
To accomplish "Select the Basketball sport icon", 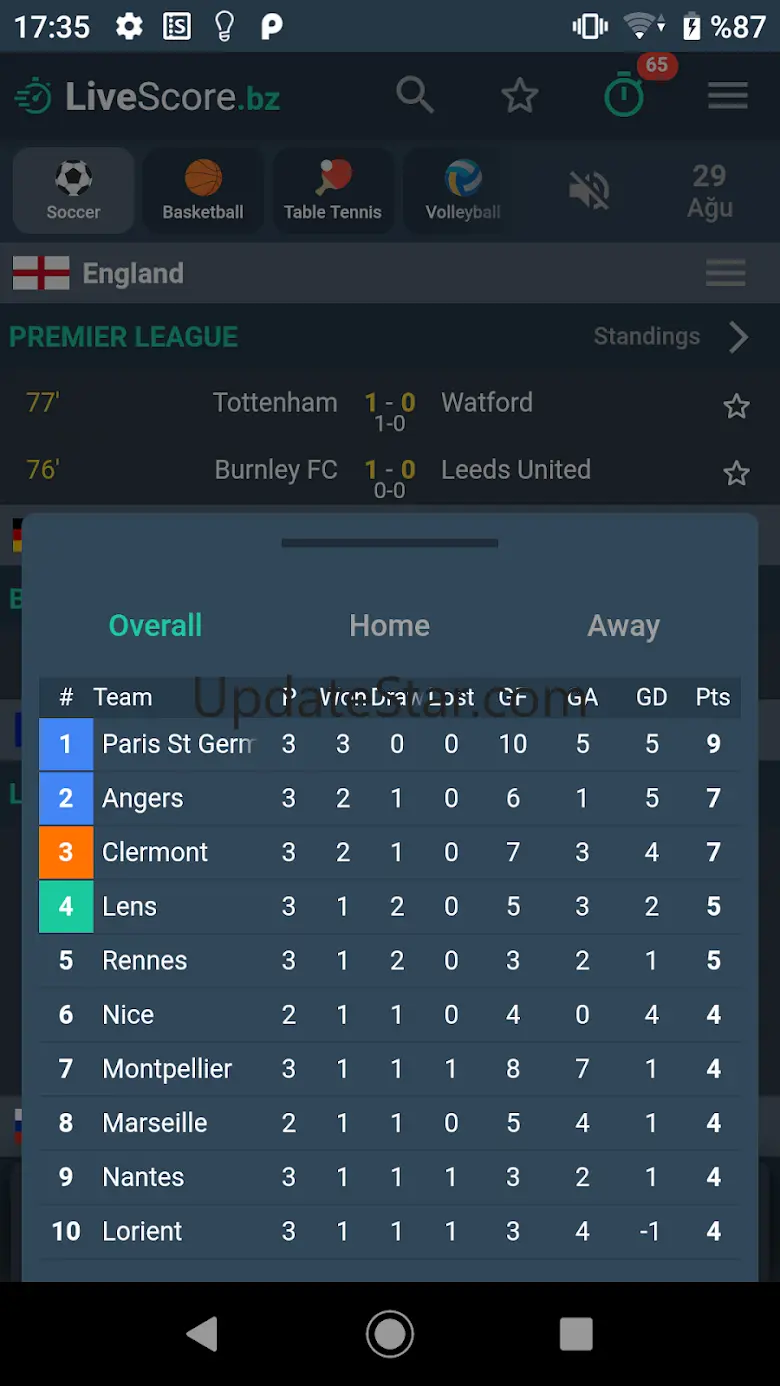I will 203,191.
